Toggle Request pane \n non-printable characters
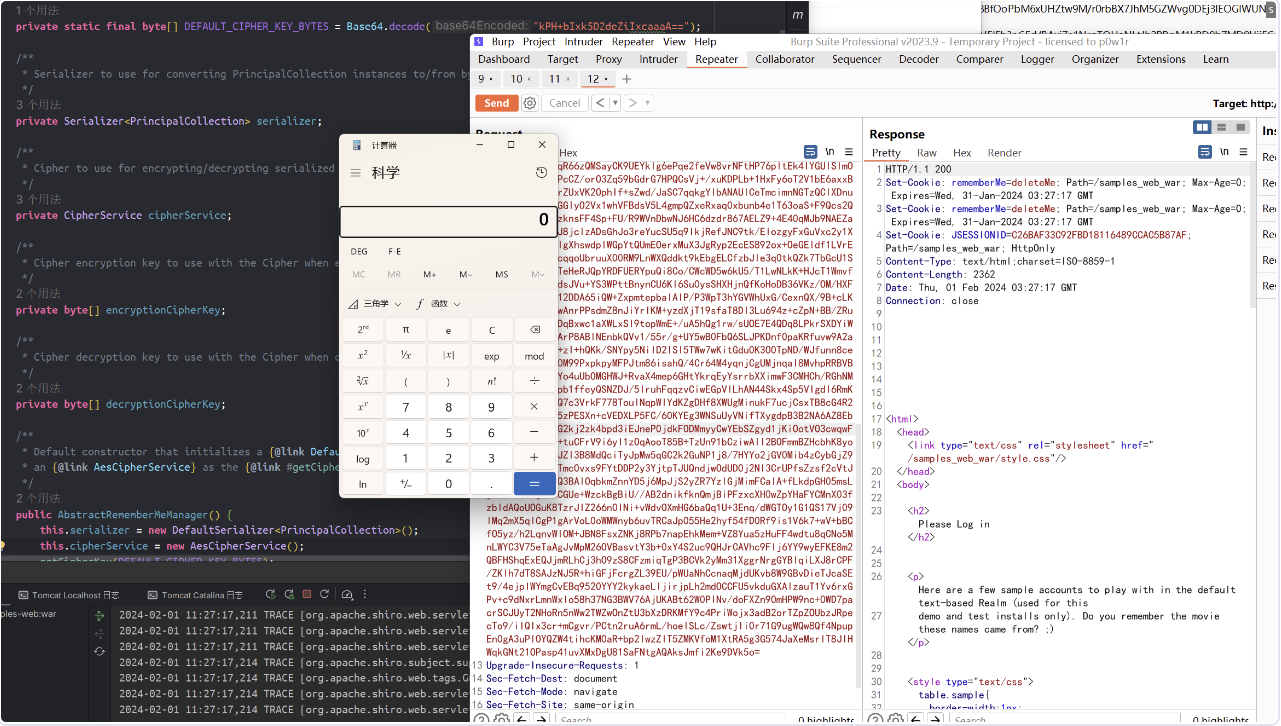 (x=830, y=152)
